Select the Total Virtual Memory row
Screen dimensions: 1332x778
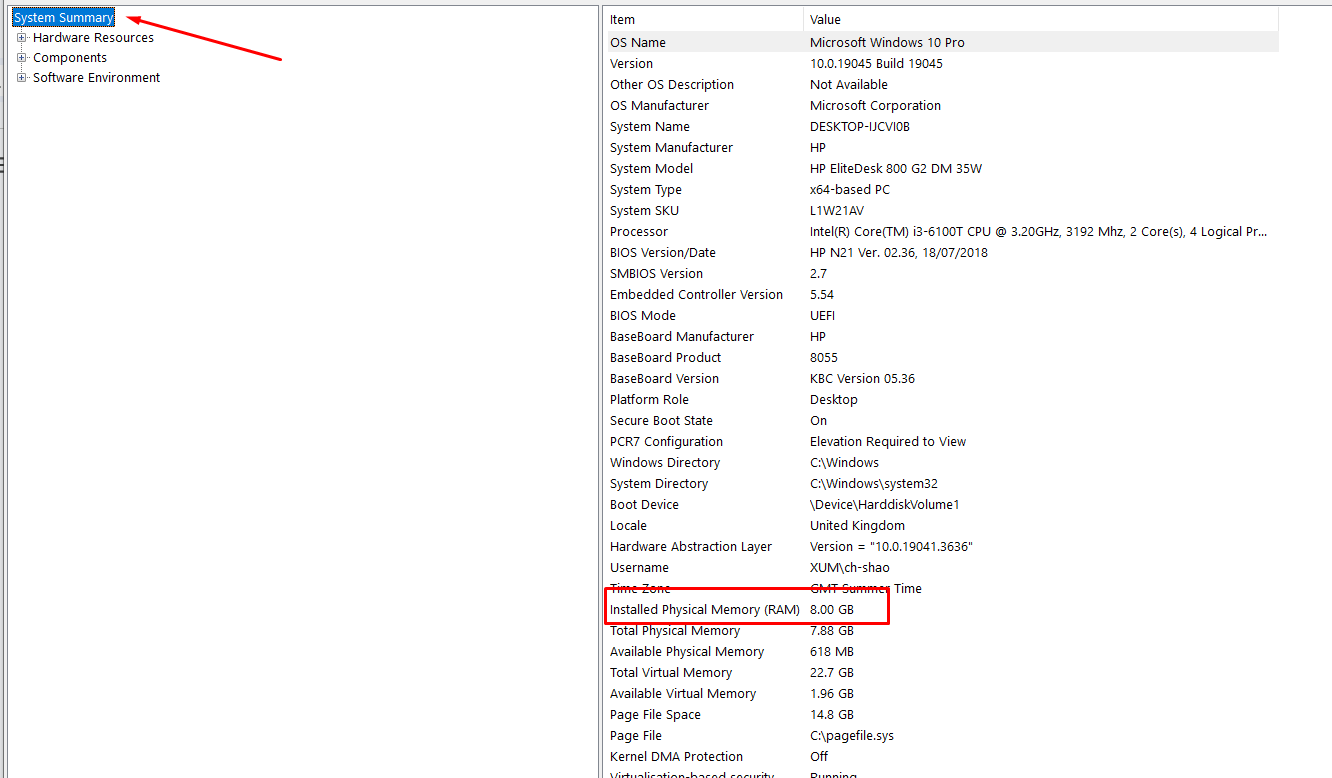[x=671, y=673]
